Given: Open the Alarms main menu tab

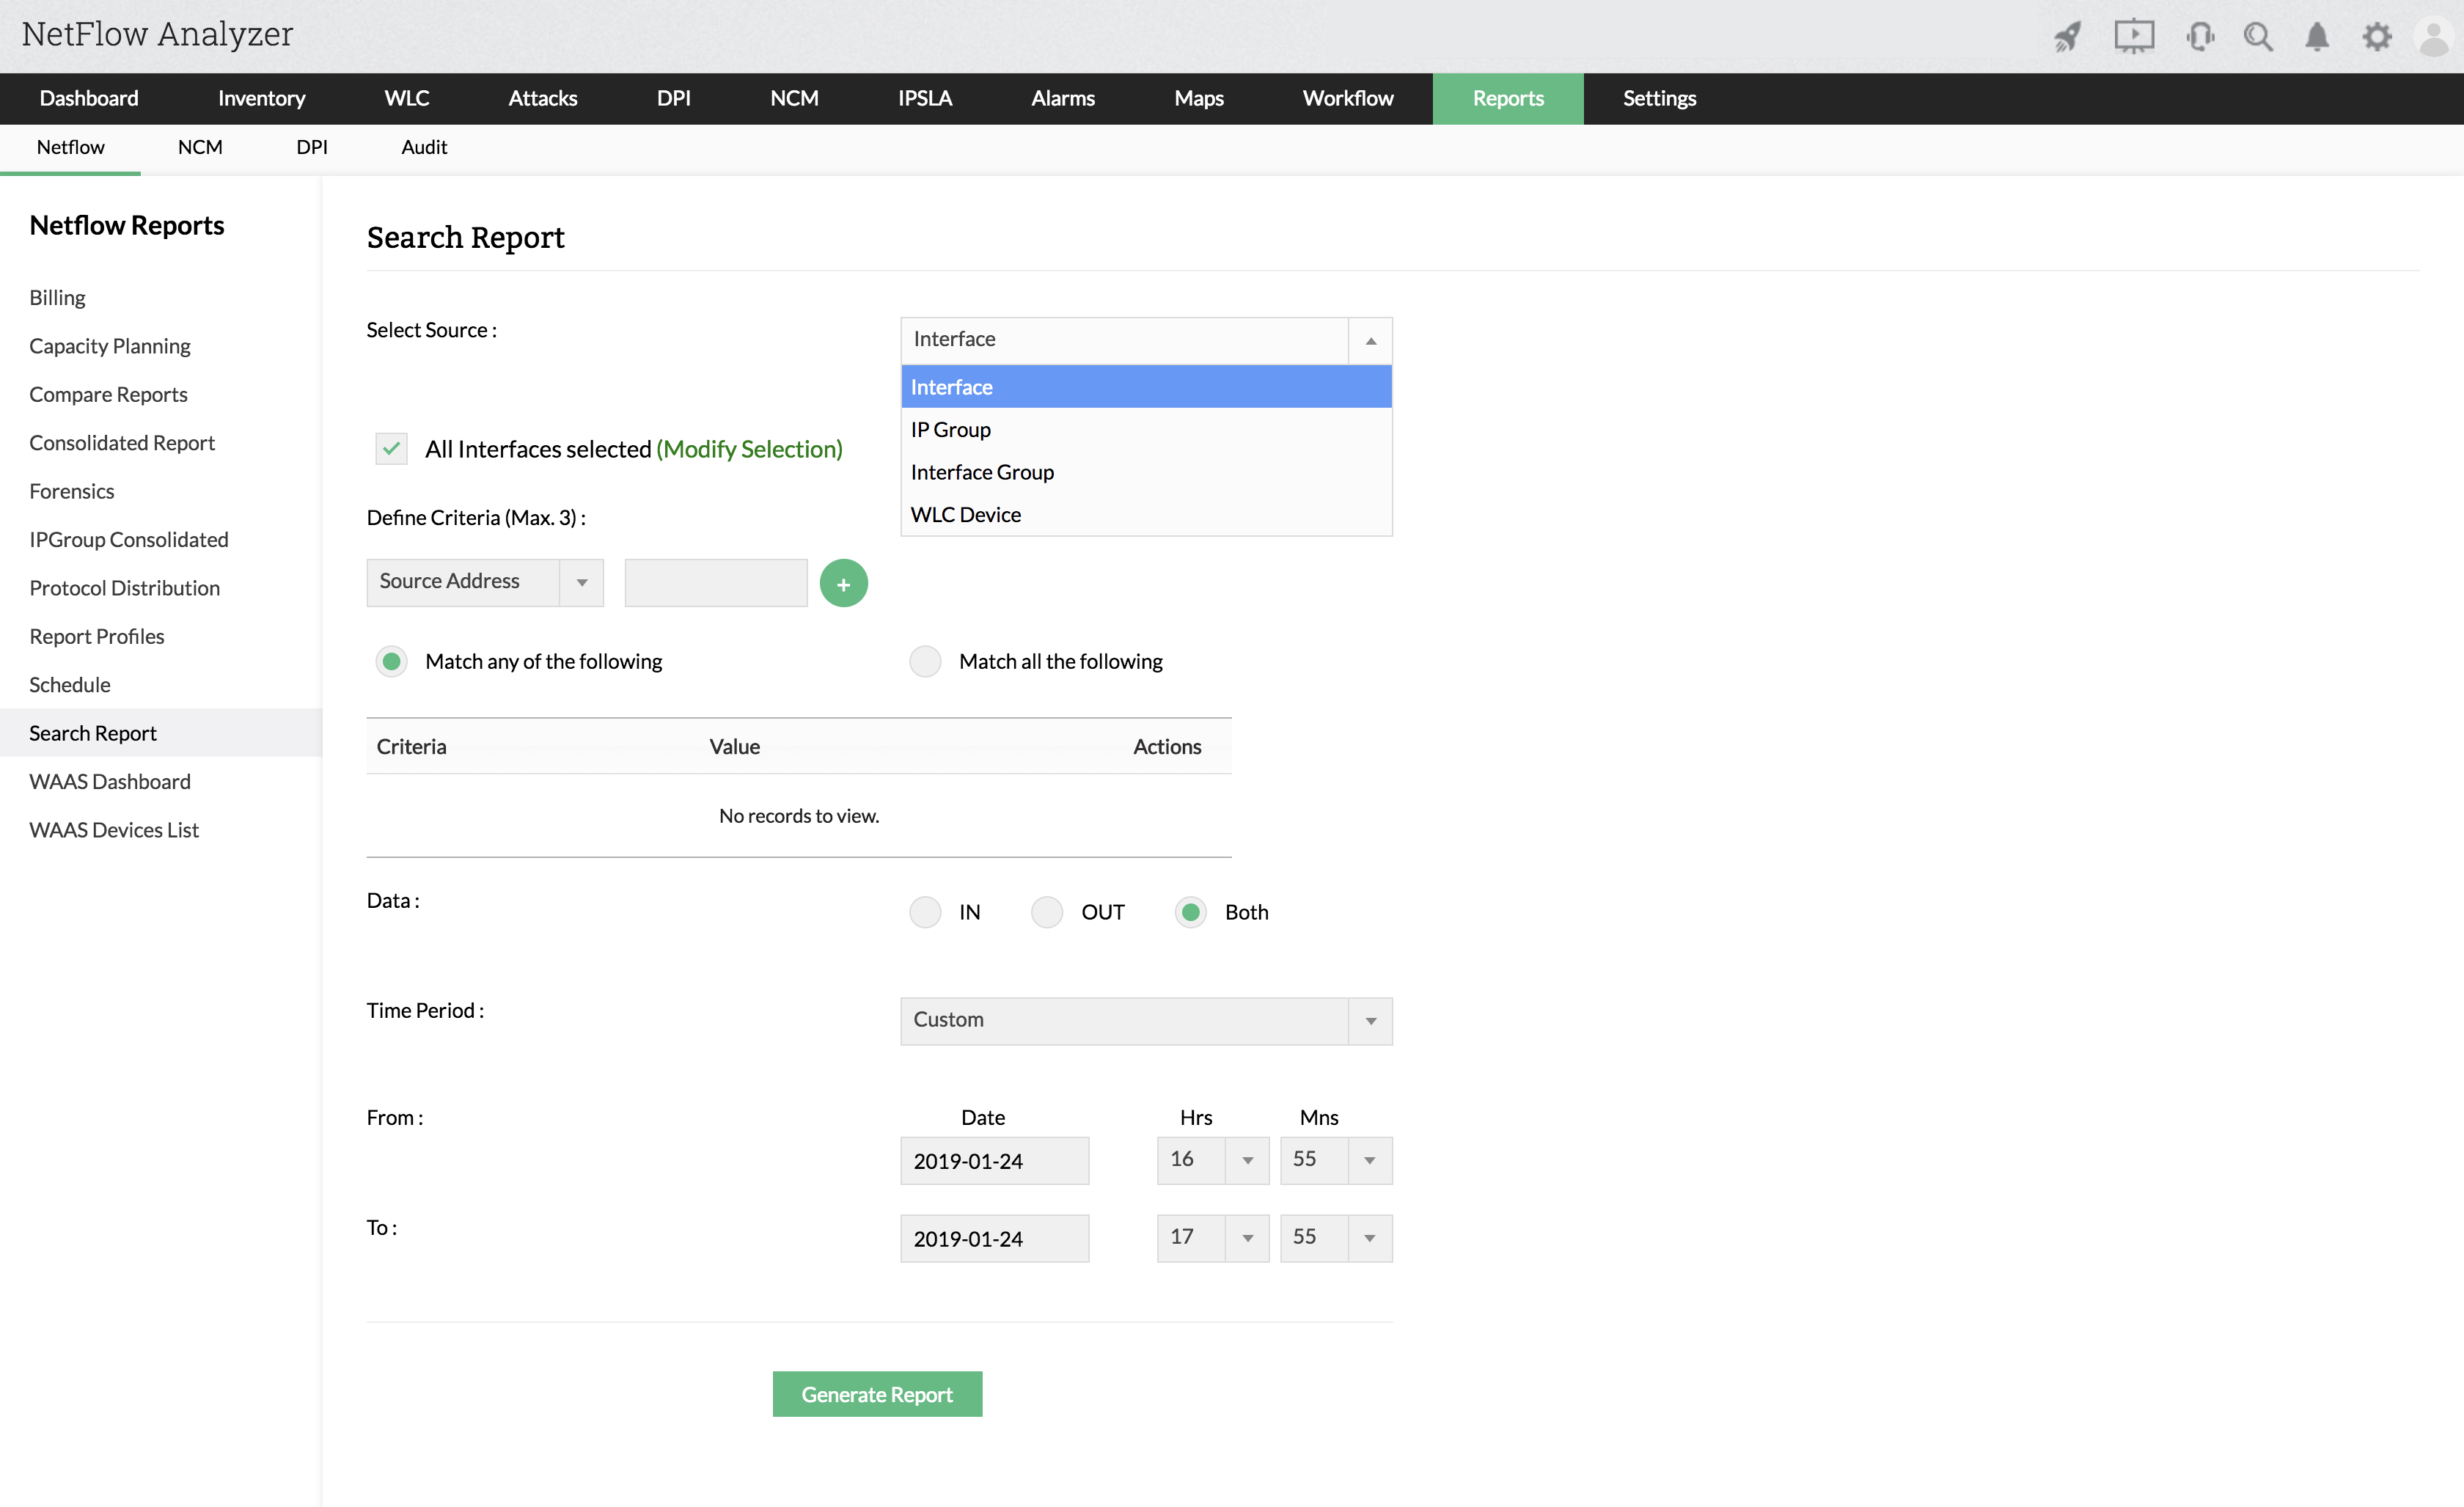Looking at the screenshot, I should coord(1062,98).
